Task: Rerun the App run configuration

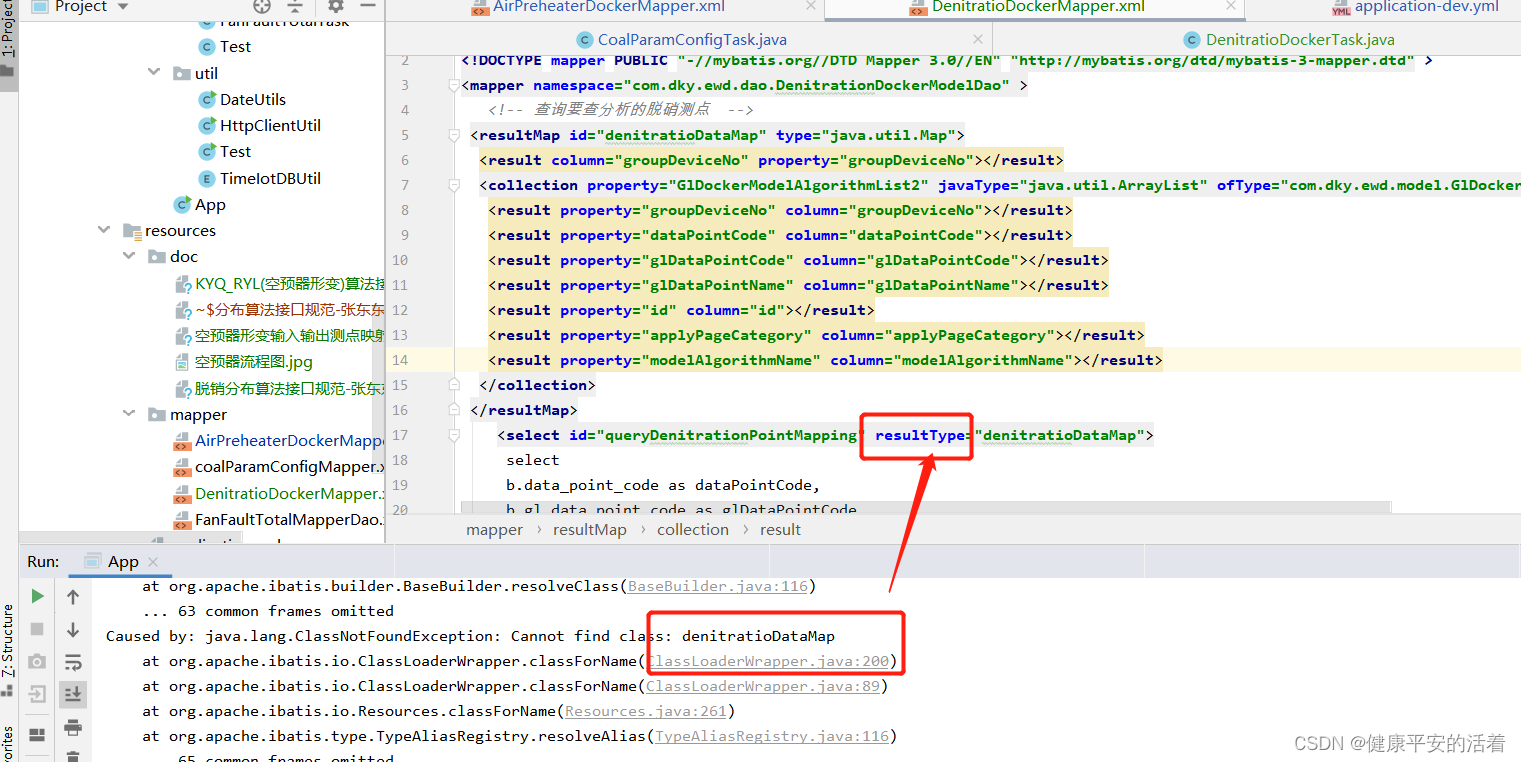Action: coord(36,595)
